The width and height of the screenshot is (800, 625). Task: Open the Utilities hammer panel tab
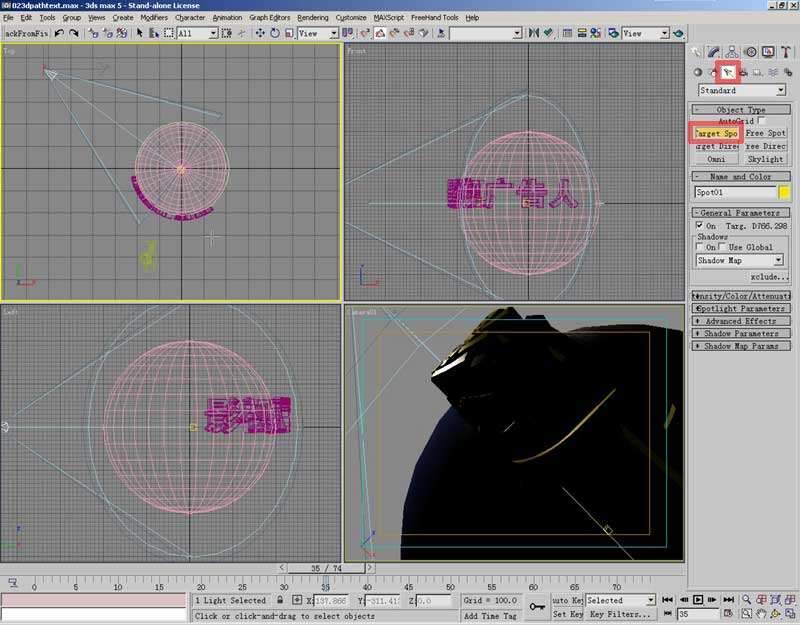click(787, 52)
